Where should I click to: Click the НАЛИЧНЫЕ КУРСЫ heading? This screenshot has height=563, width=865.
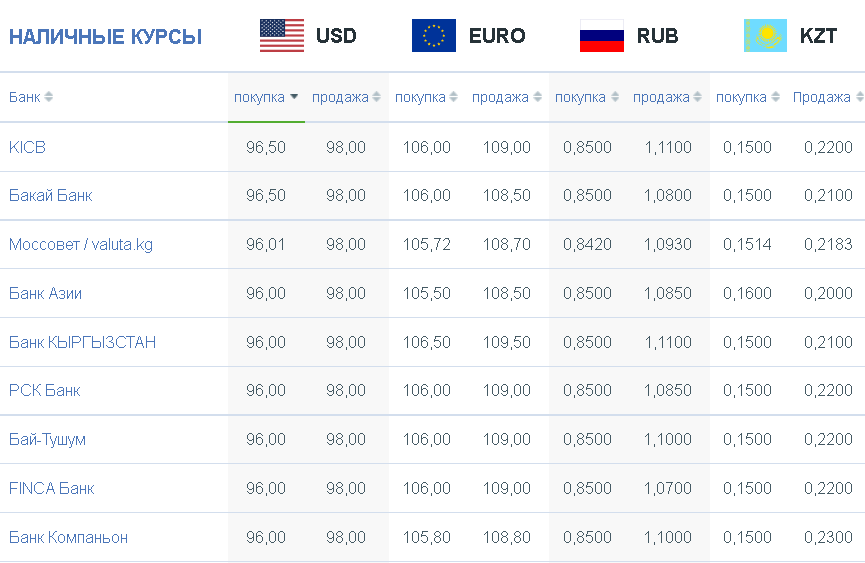(x=105, y=37)
